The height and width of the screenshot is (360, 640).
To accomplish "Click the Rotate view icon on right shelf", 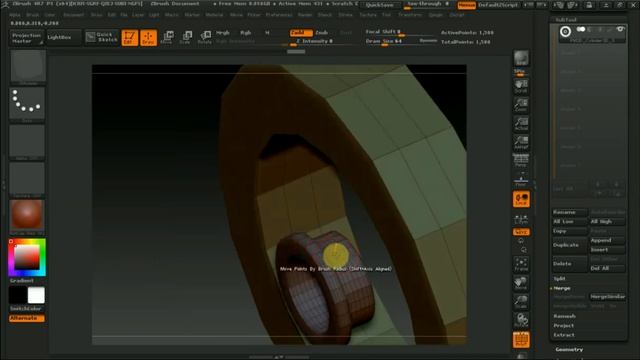I will click(521, 320).
